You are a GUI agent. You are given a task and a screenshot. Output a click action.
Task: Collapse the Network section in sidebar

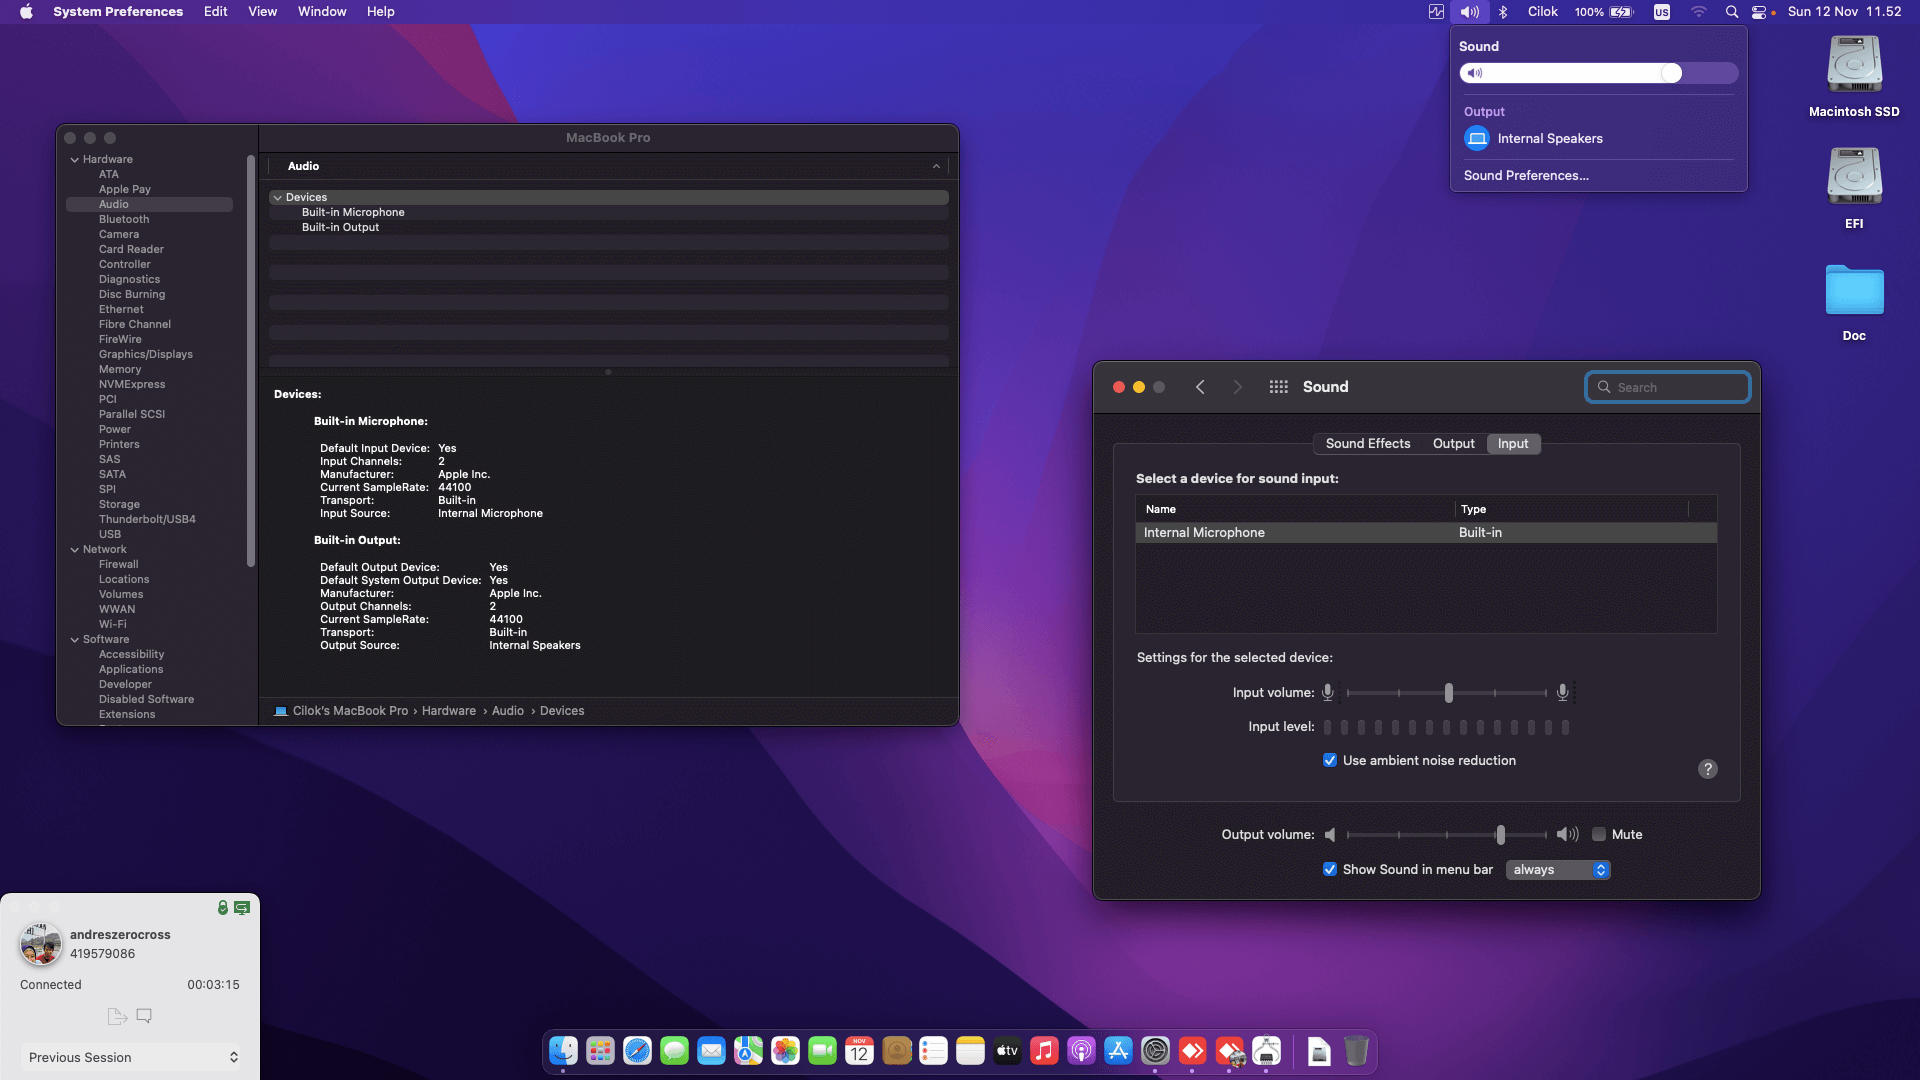point(74,549)
